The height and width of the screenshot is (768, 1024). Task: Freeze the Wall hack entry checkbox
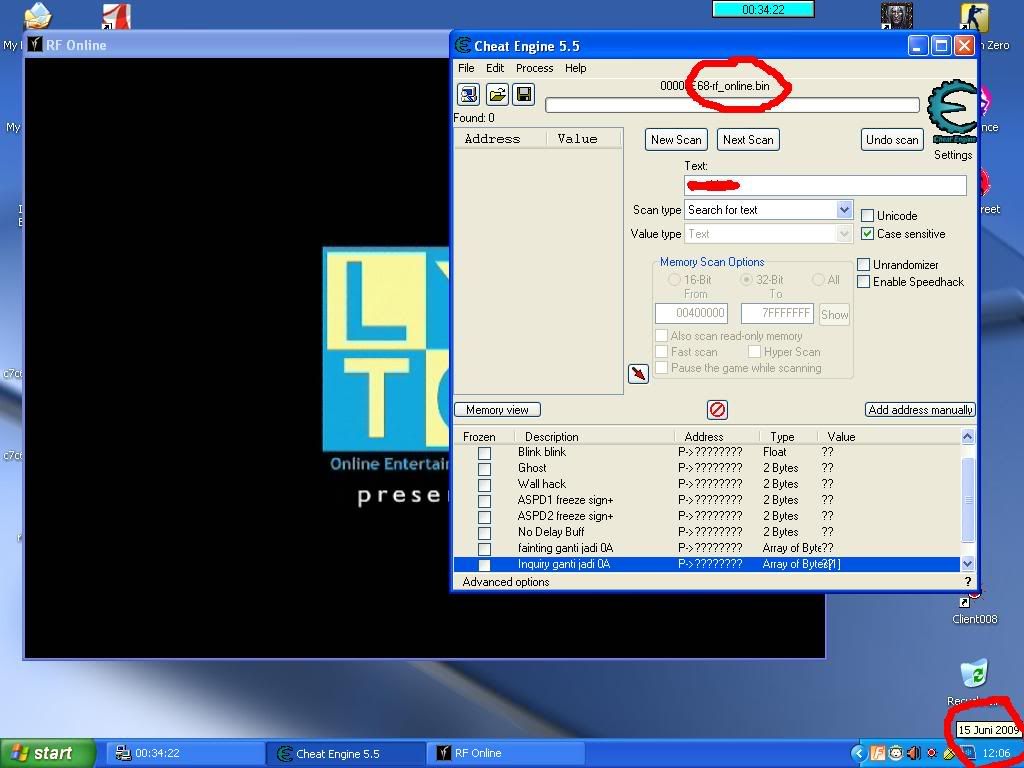click(x=484, y=485)
